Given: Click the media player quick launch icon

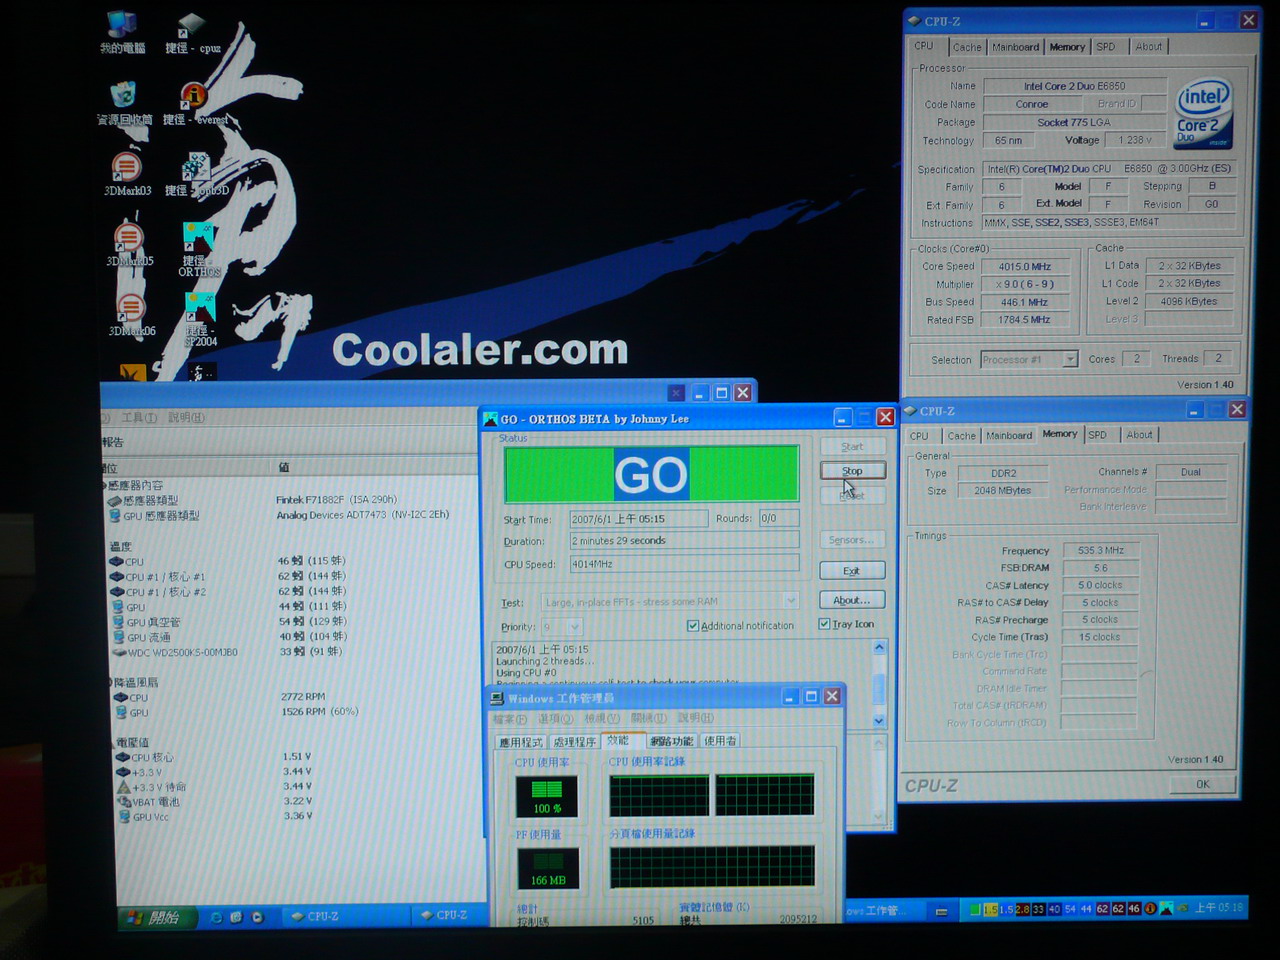Looking at the screenshot, I should [257, 917].
